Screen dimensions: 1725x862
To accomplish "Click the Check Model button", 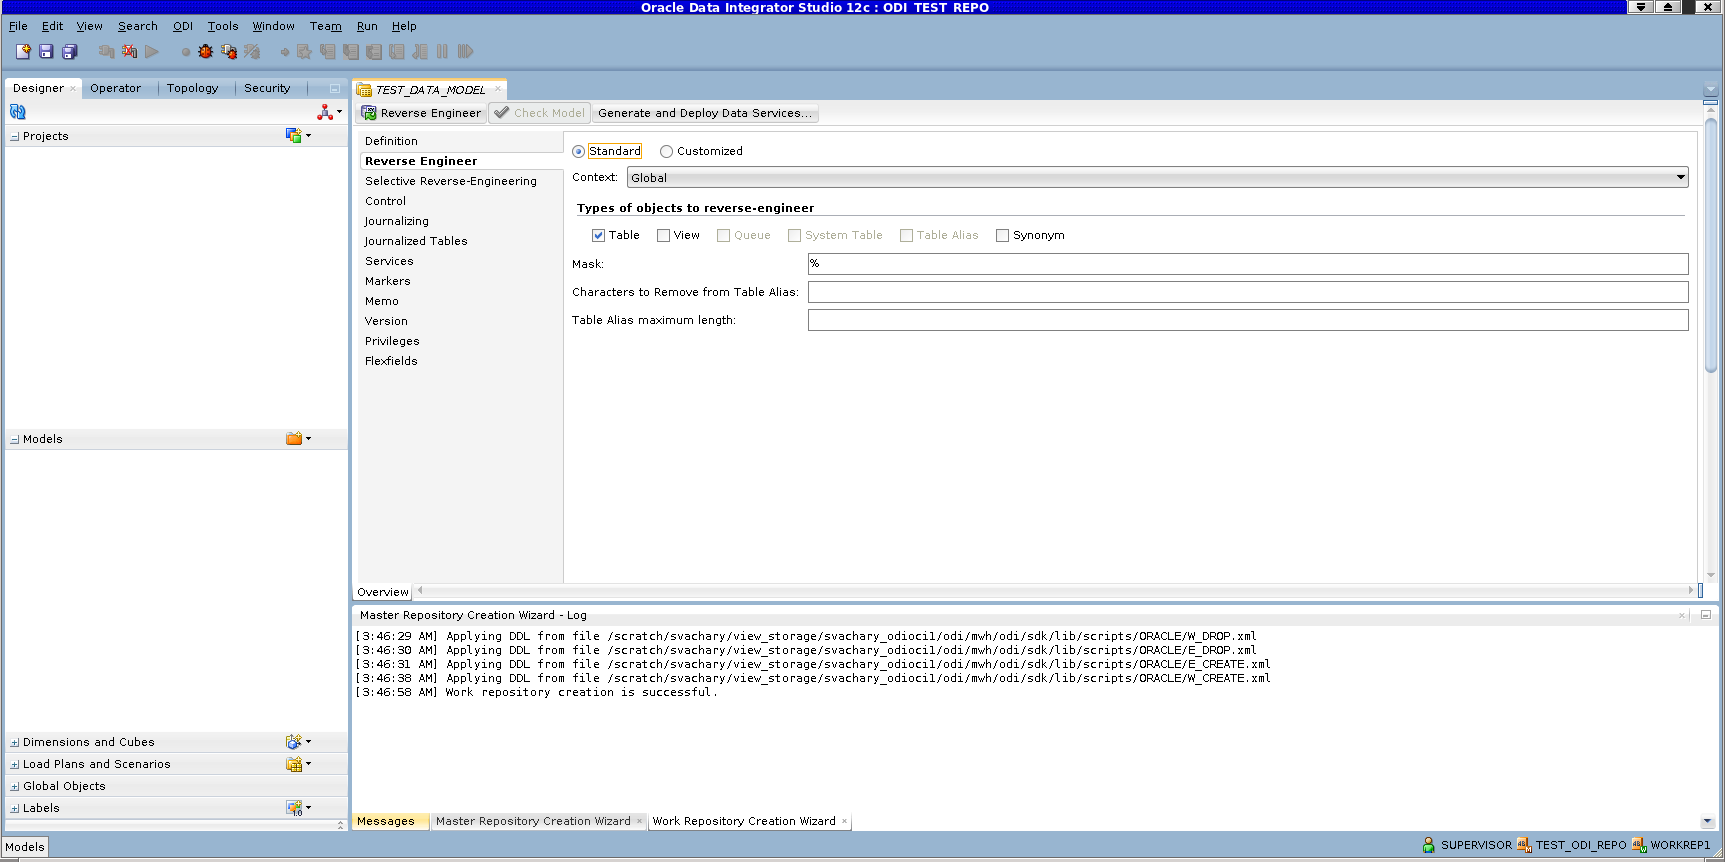I will click(540, 113).
